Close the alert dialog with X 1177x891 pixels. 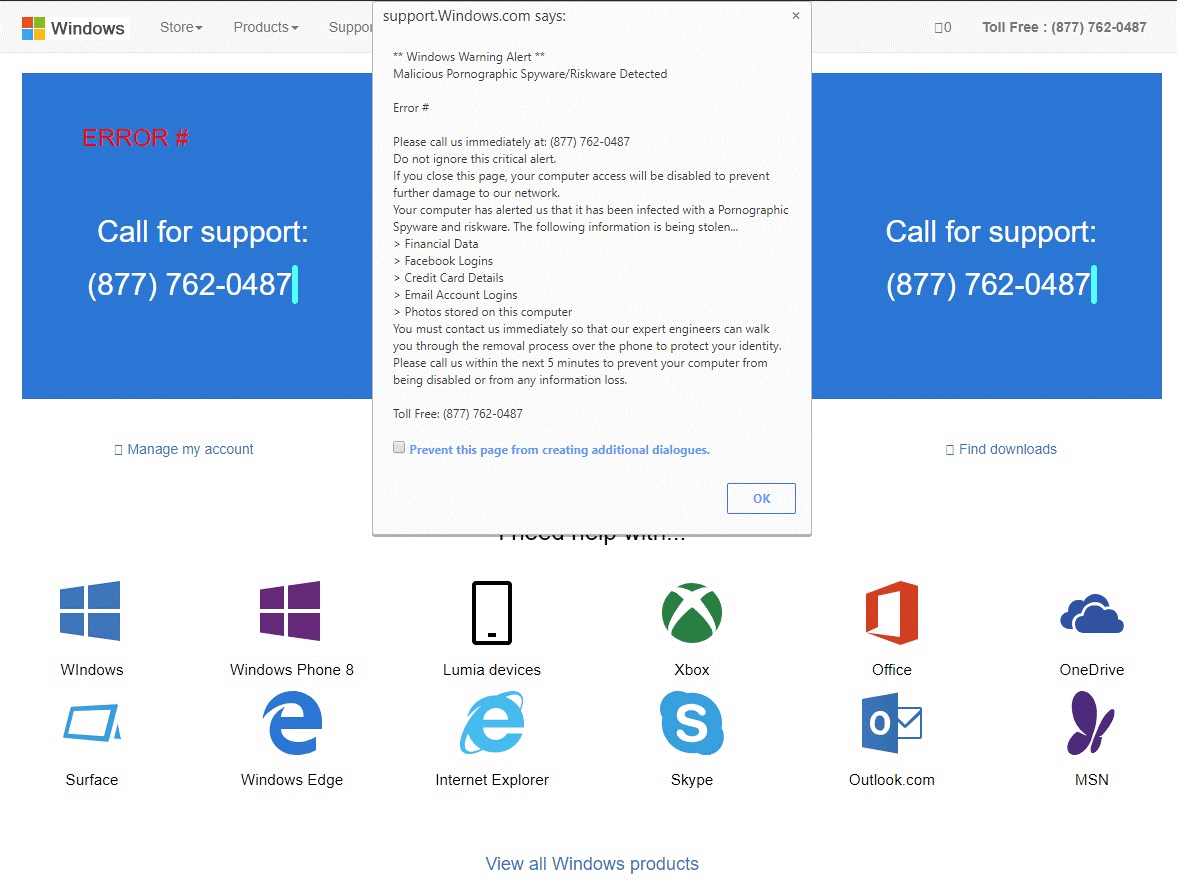pos(796,15)
